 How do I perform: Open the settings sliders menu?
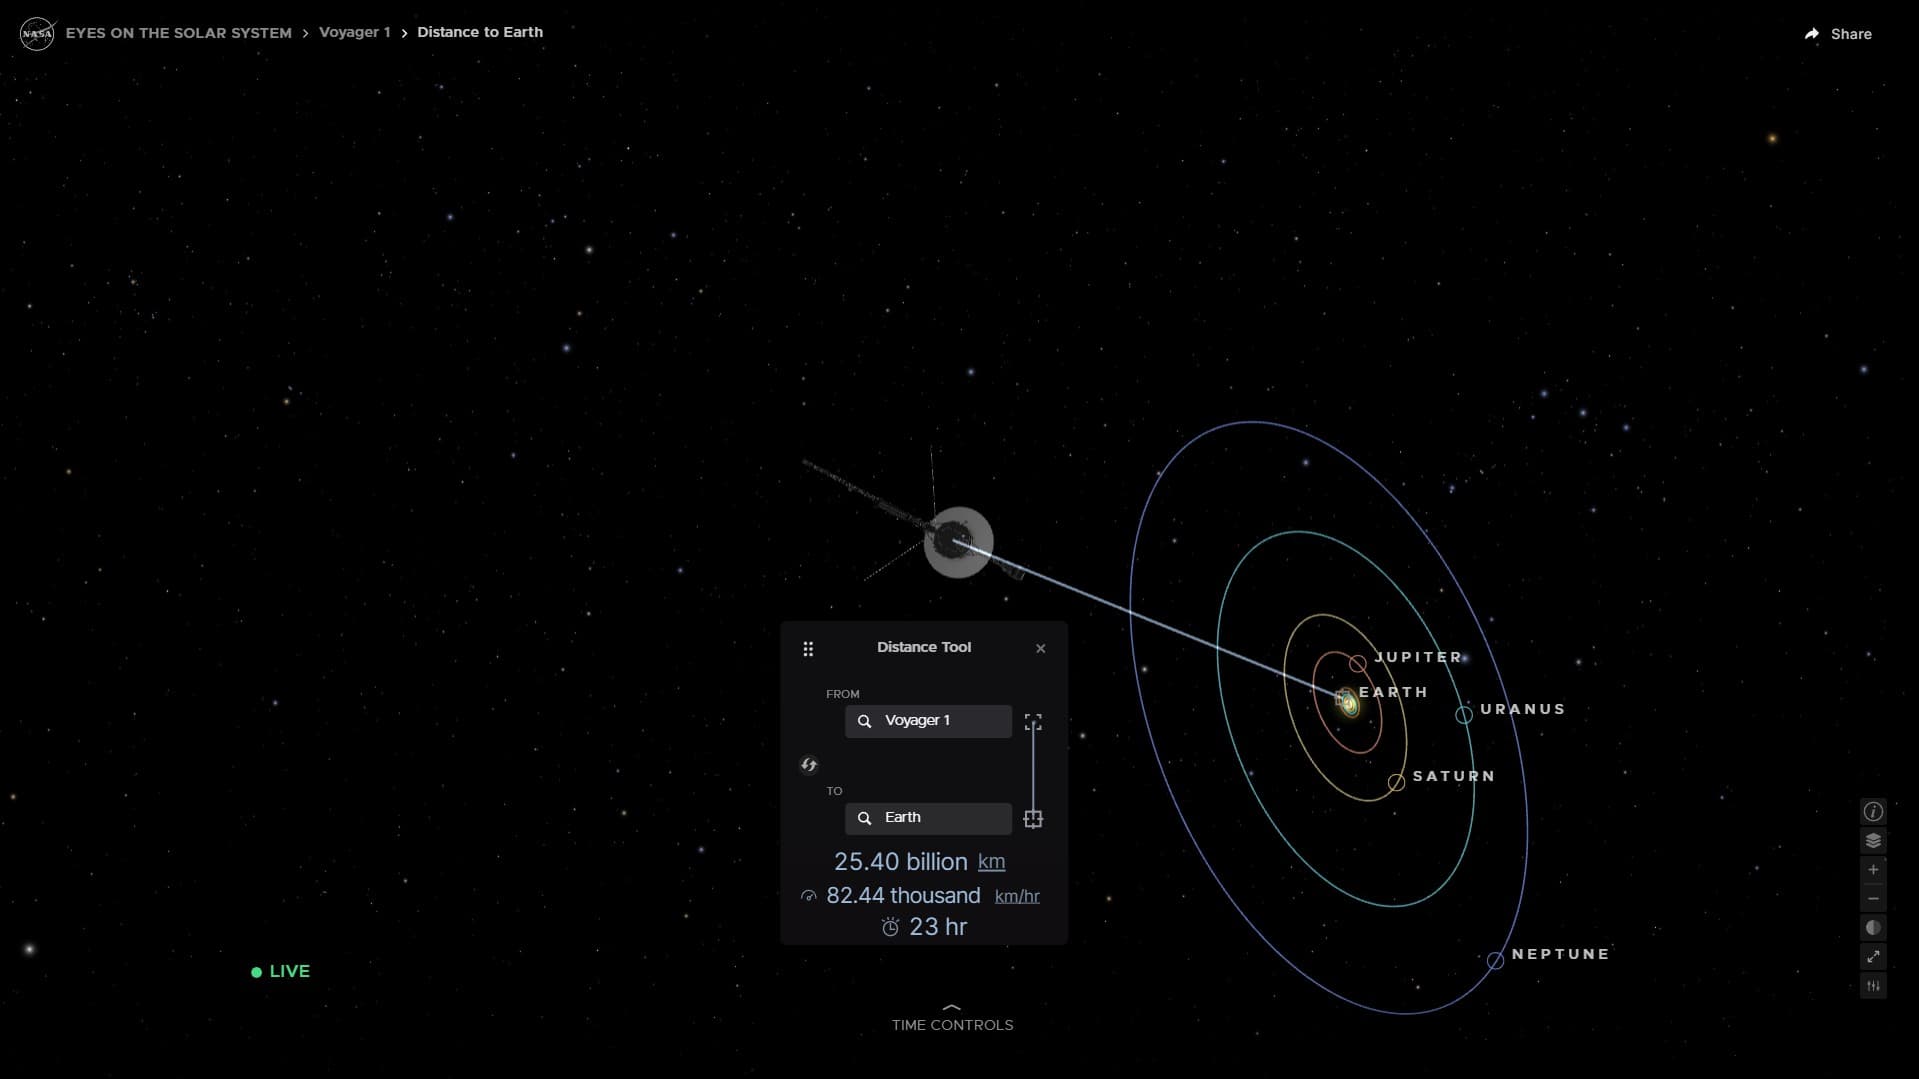1873,986
